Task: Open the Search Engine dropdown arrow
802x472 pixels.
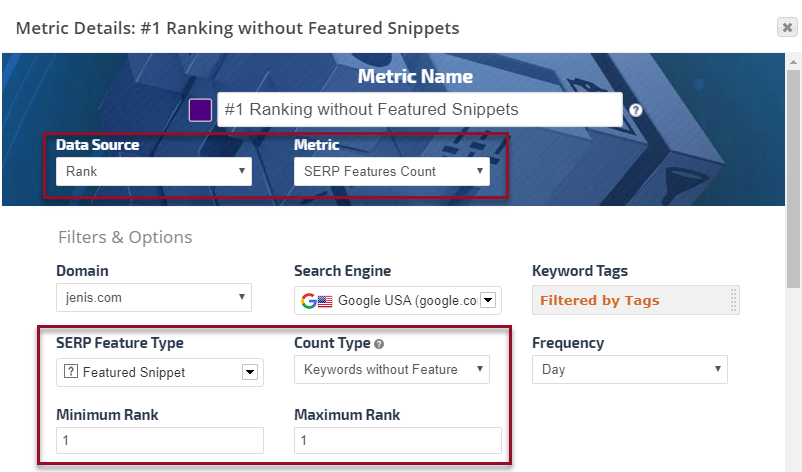Action: coord(488,300)
